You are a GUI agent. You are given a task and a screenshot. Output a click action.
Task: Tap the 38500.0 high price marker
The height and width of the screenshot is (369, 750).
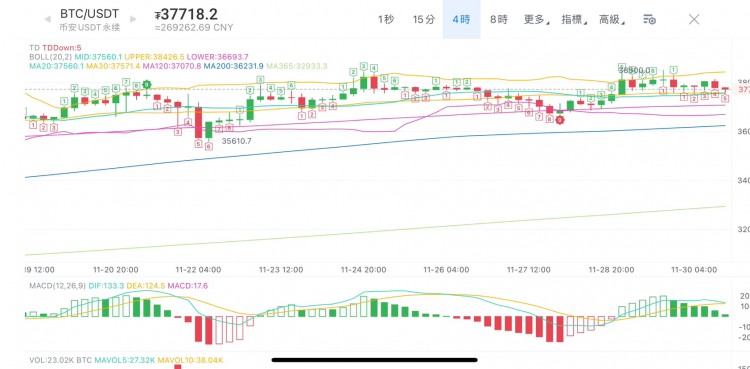click(x=634, y=70)
